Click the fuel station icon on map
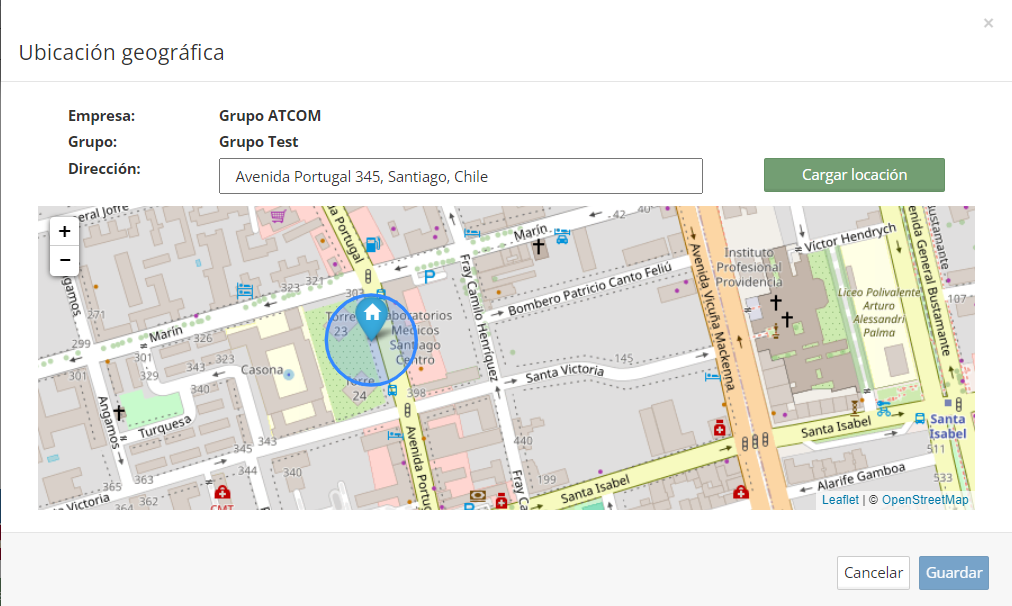This screenshot has height=606, width=1012. (x=372, y=242)
